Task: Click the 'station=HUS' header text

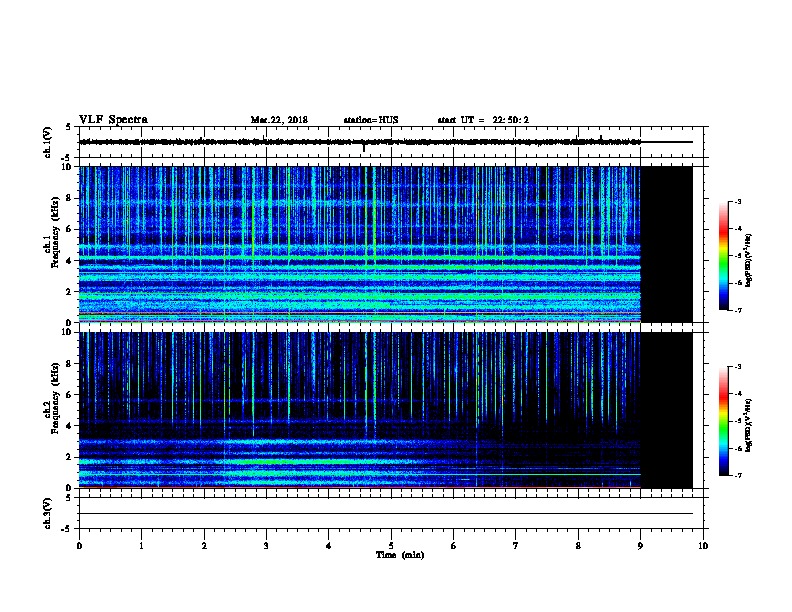Action: coord(371,120)
